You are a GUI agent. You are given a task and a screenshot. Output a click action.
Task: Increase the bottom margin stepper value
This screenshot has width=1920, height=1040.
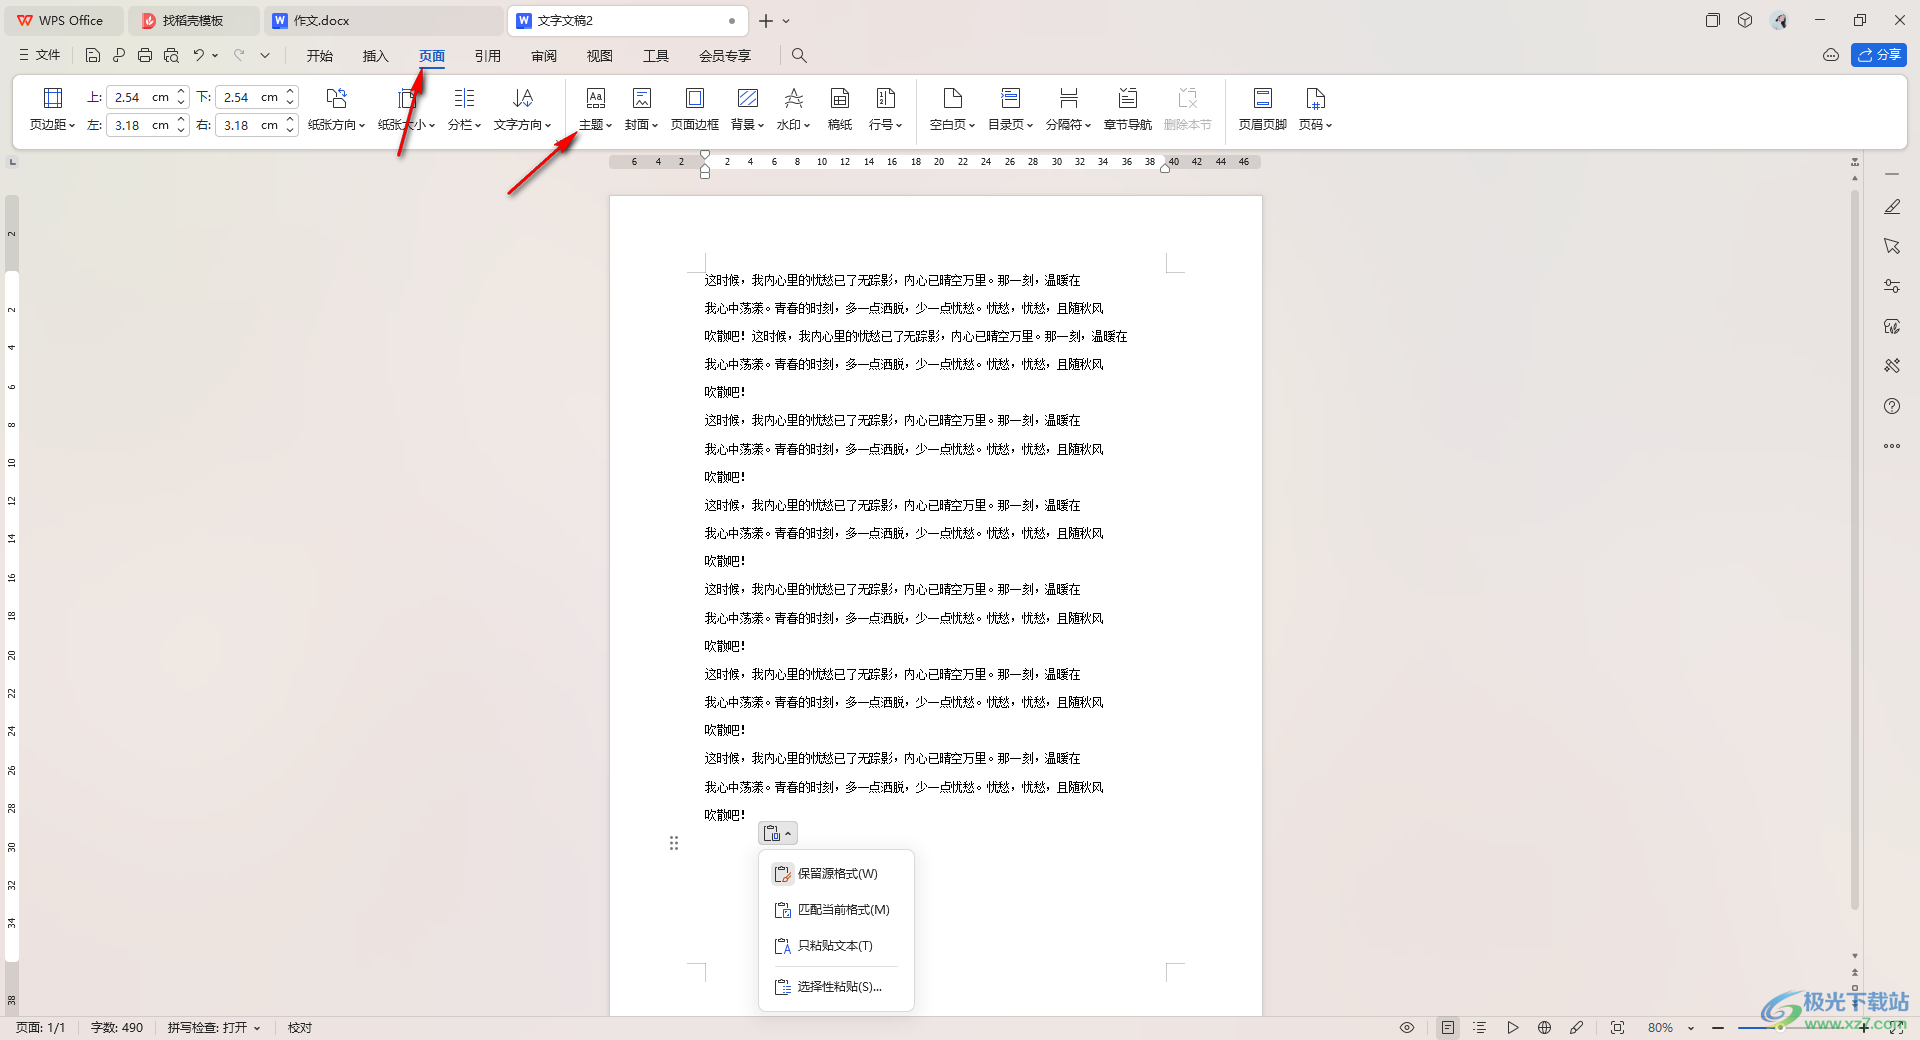point(290,92)
